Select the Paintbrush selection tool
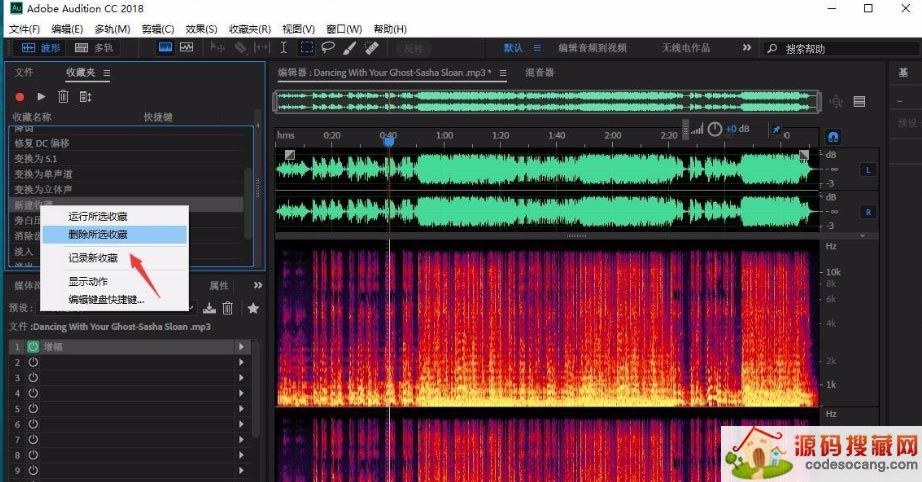Screen dimensions: 922x482 [349, 48]
